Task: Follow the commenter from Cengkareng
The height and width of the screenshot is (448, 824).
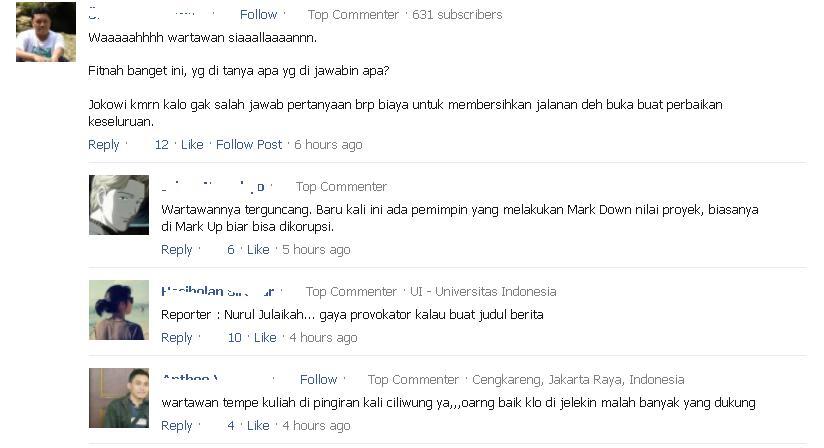Action: point(318,380)
